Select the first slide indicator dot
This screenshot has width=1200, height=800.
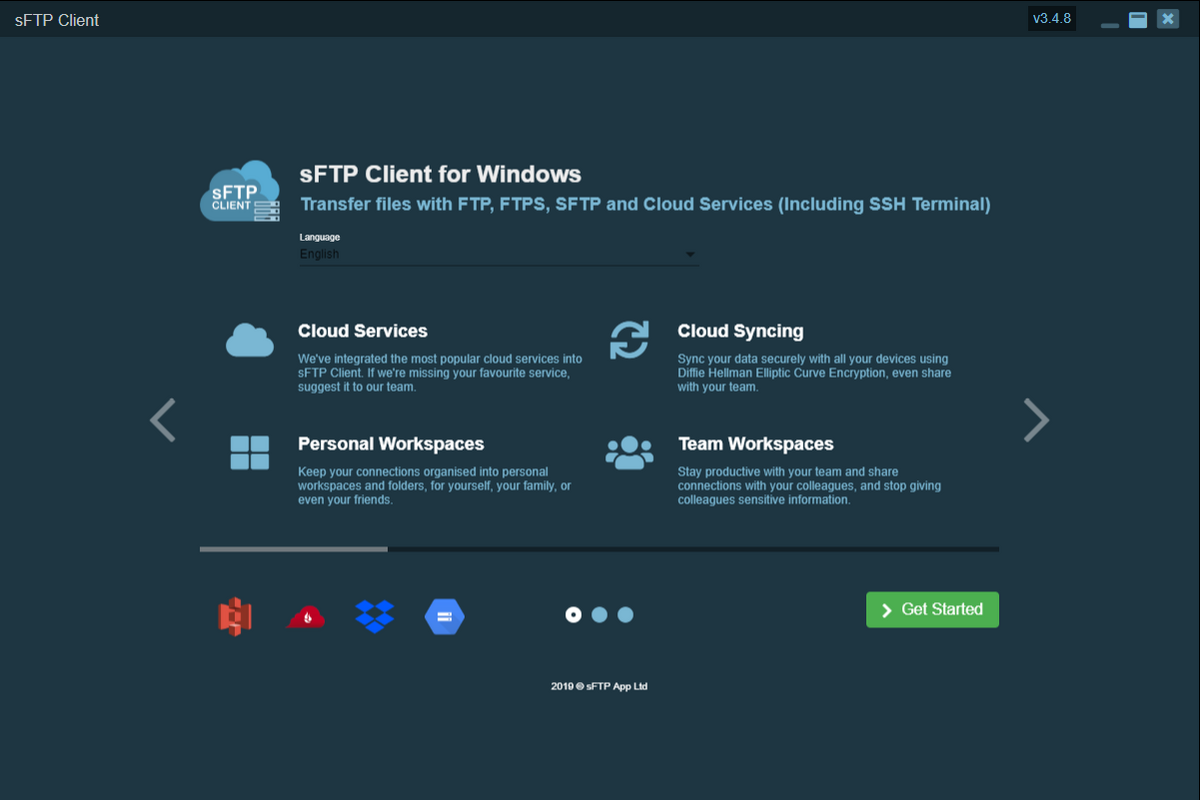(x=573, y=615)
